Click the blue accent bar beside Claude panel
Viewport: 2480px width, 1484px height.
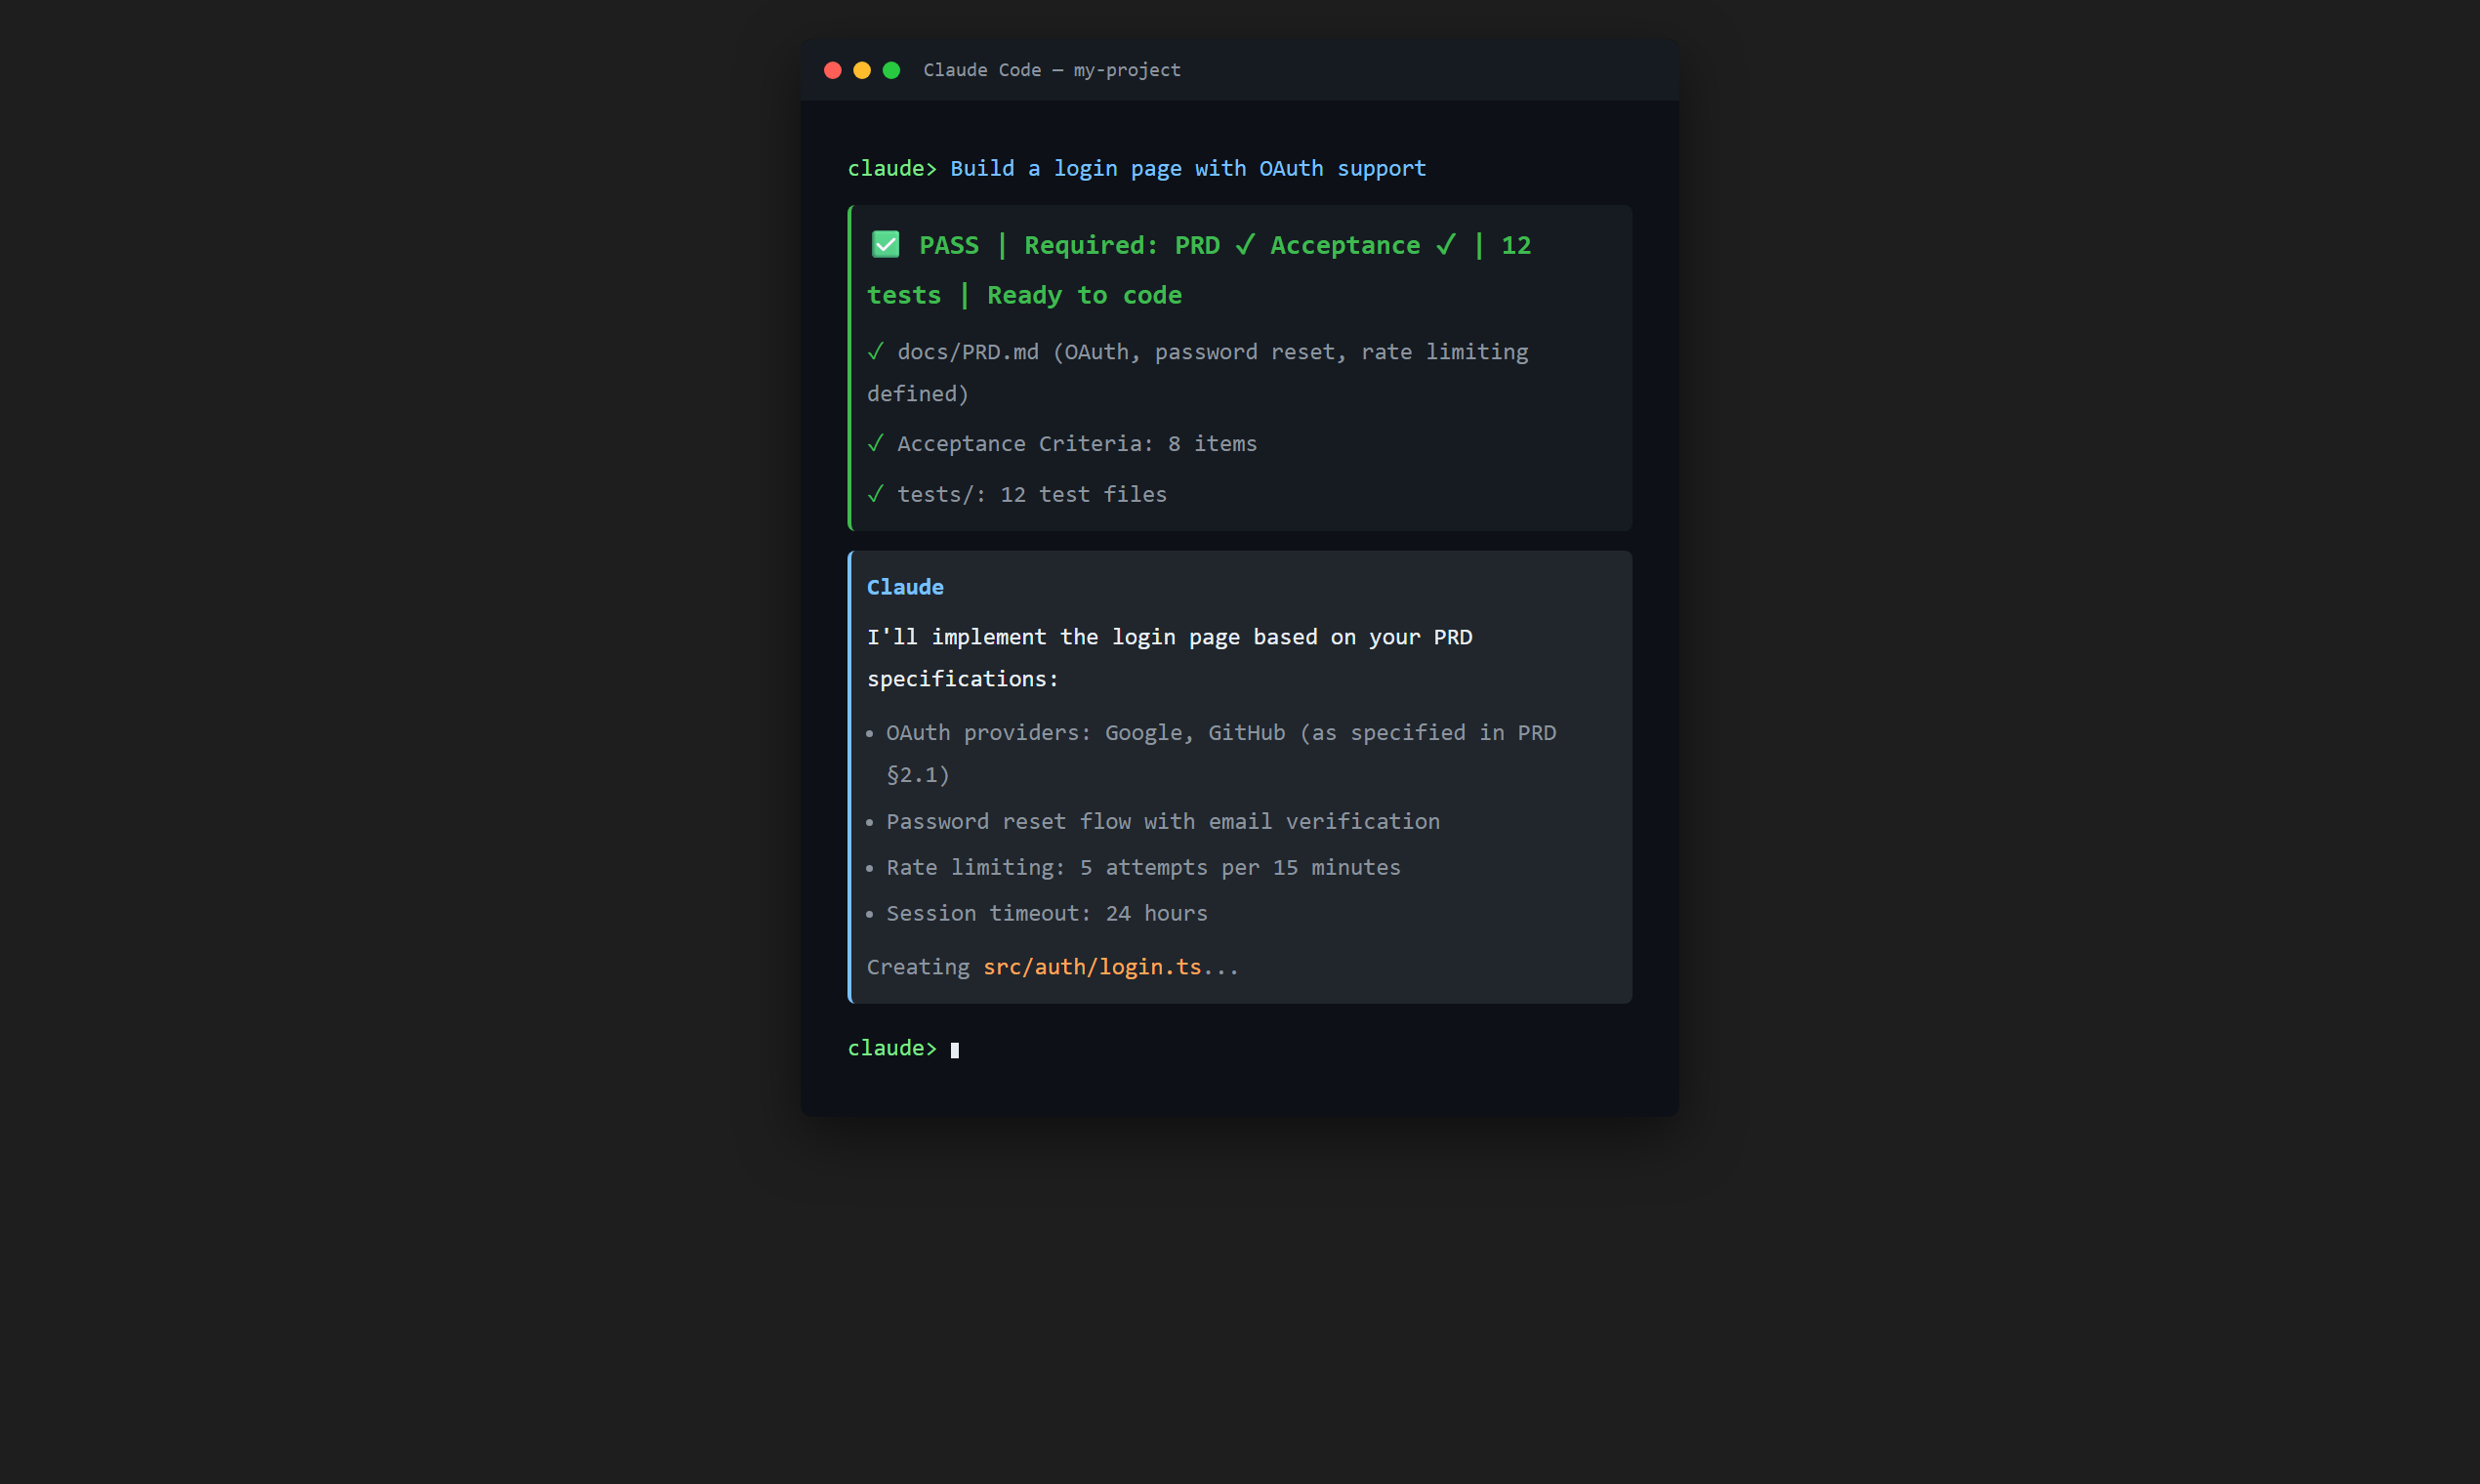tap(849, 775)
